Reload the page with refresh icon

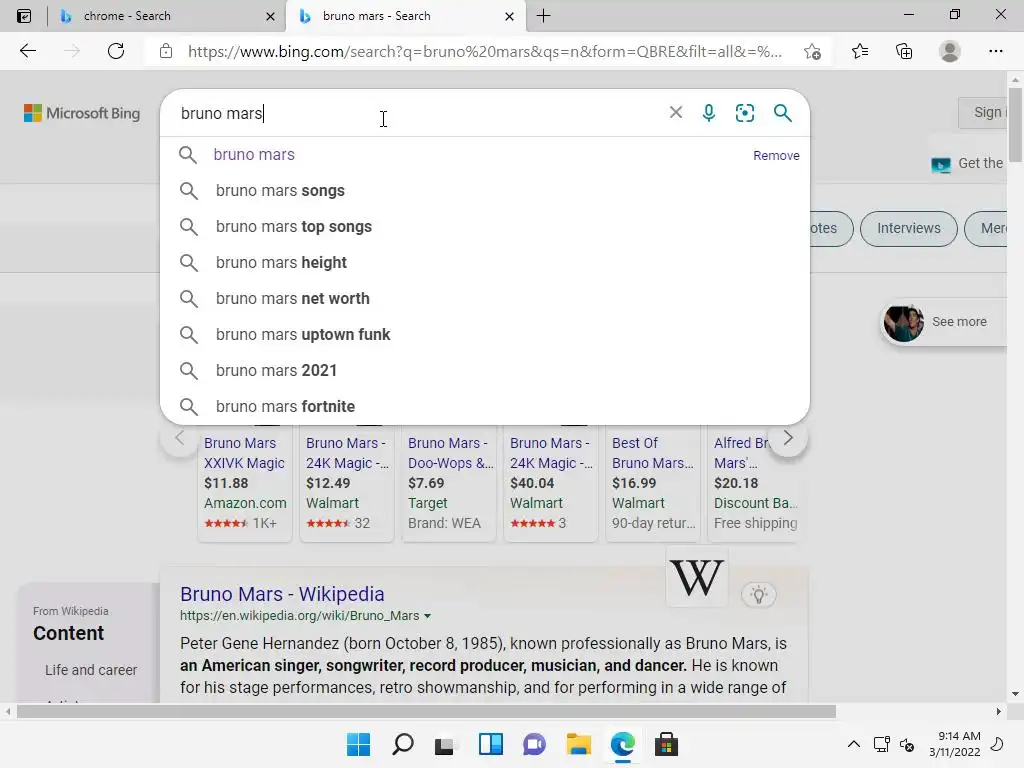pos(116,51)
